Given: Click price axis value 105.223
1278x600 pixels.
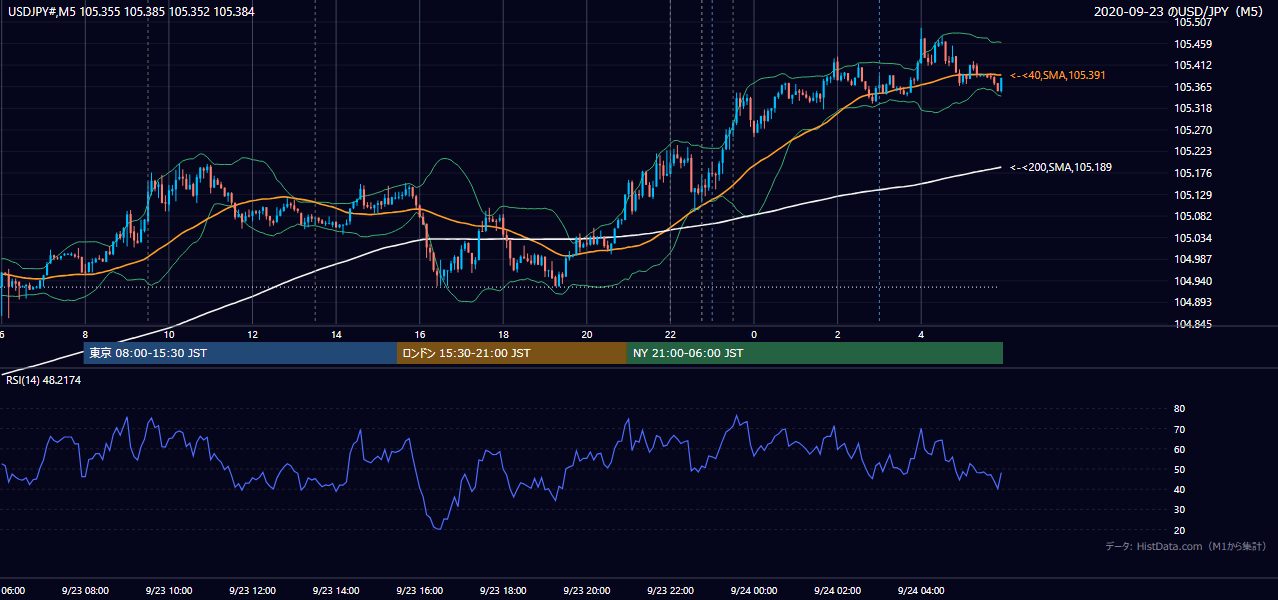Looking at the screenshot, I should pyautogui.click(x=1193, y=151).
